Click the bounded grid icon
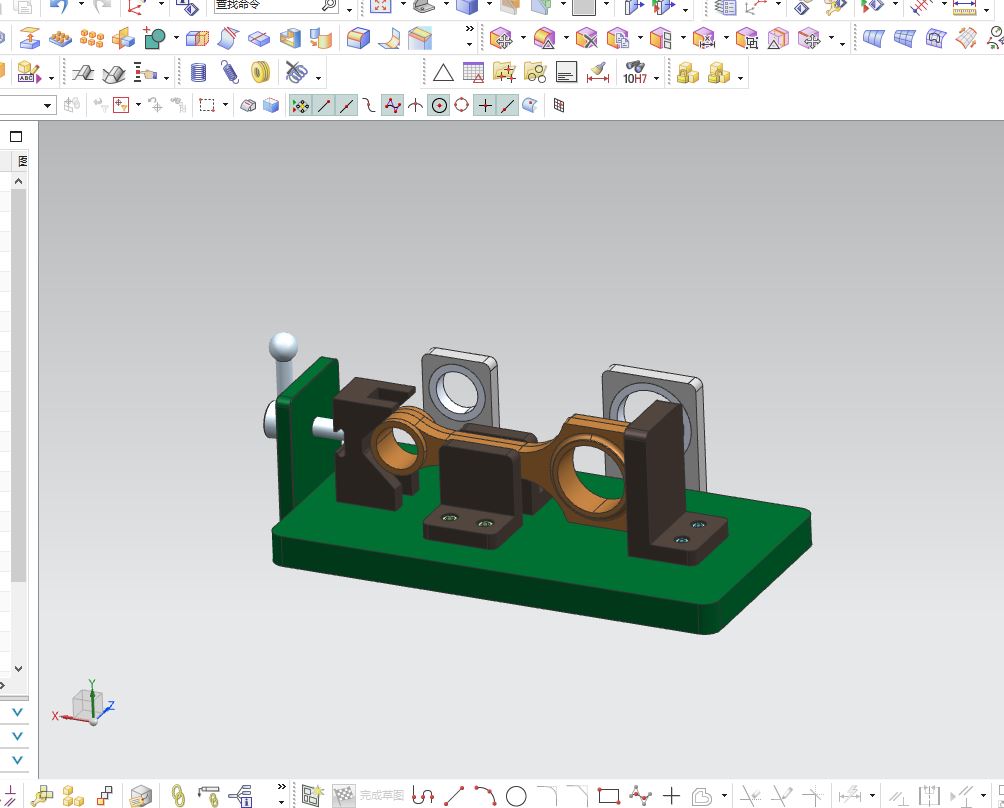Viewport: 1004px width, 808px height. [559, 106]
